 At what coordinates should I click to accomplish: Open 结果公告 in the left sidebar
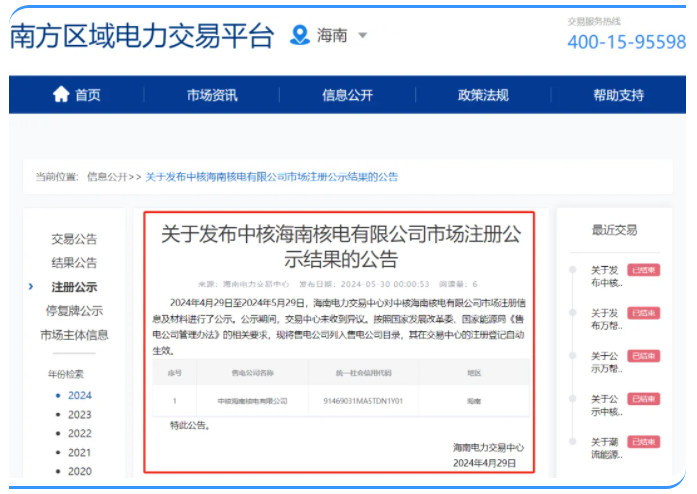pos(74,263)
